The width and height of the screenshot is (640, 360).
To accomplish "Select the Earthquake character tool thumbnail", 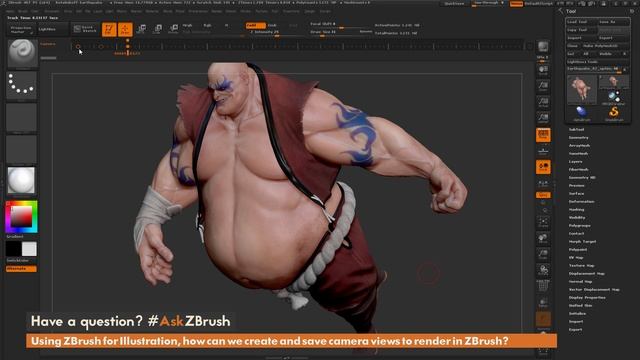I will click(581, 89).
